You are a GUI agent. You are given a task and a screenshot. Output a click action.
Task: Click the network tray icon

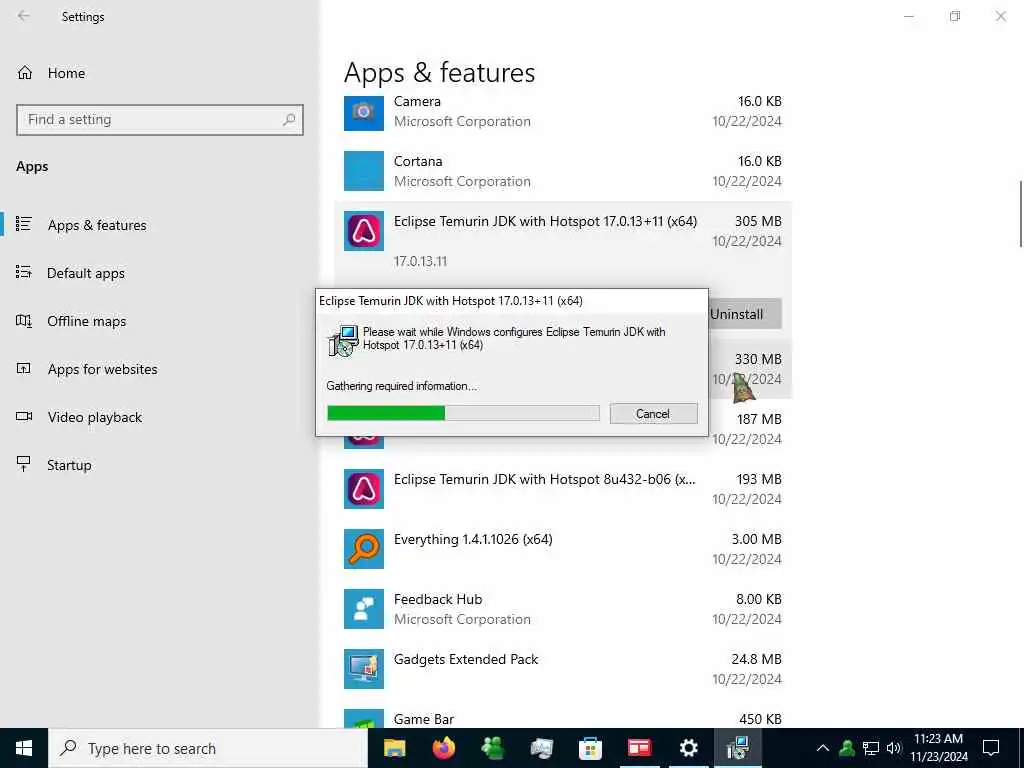tap(871, 748)
